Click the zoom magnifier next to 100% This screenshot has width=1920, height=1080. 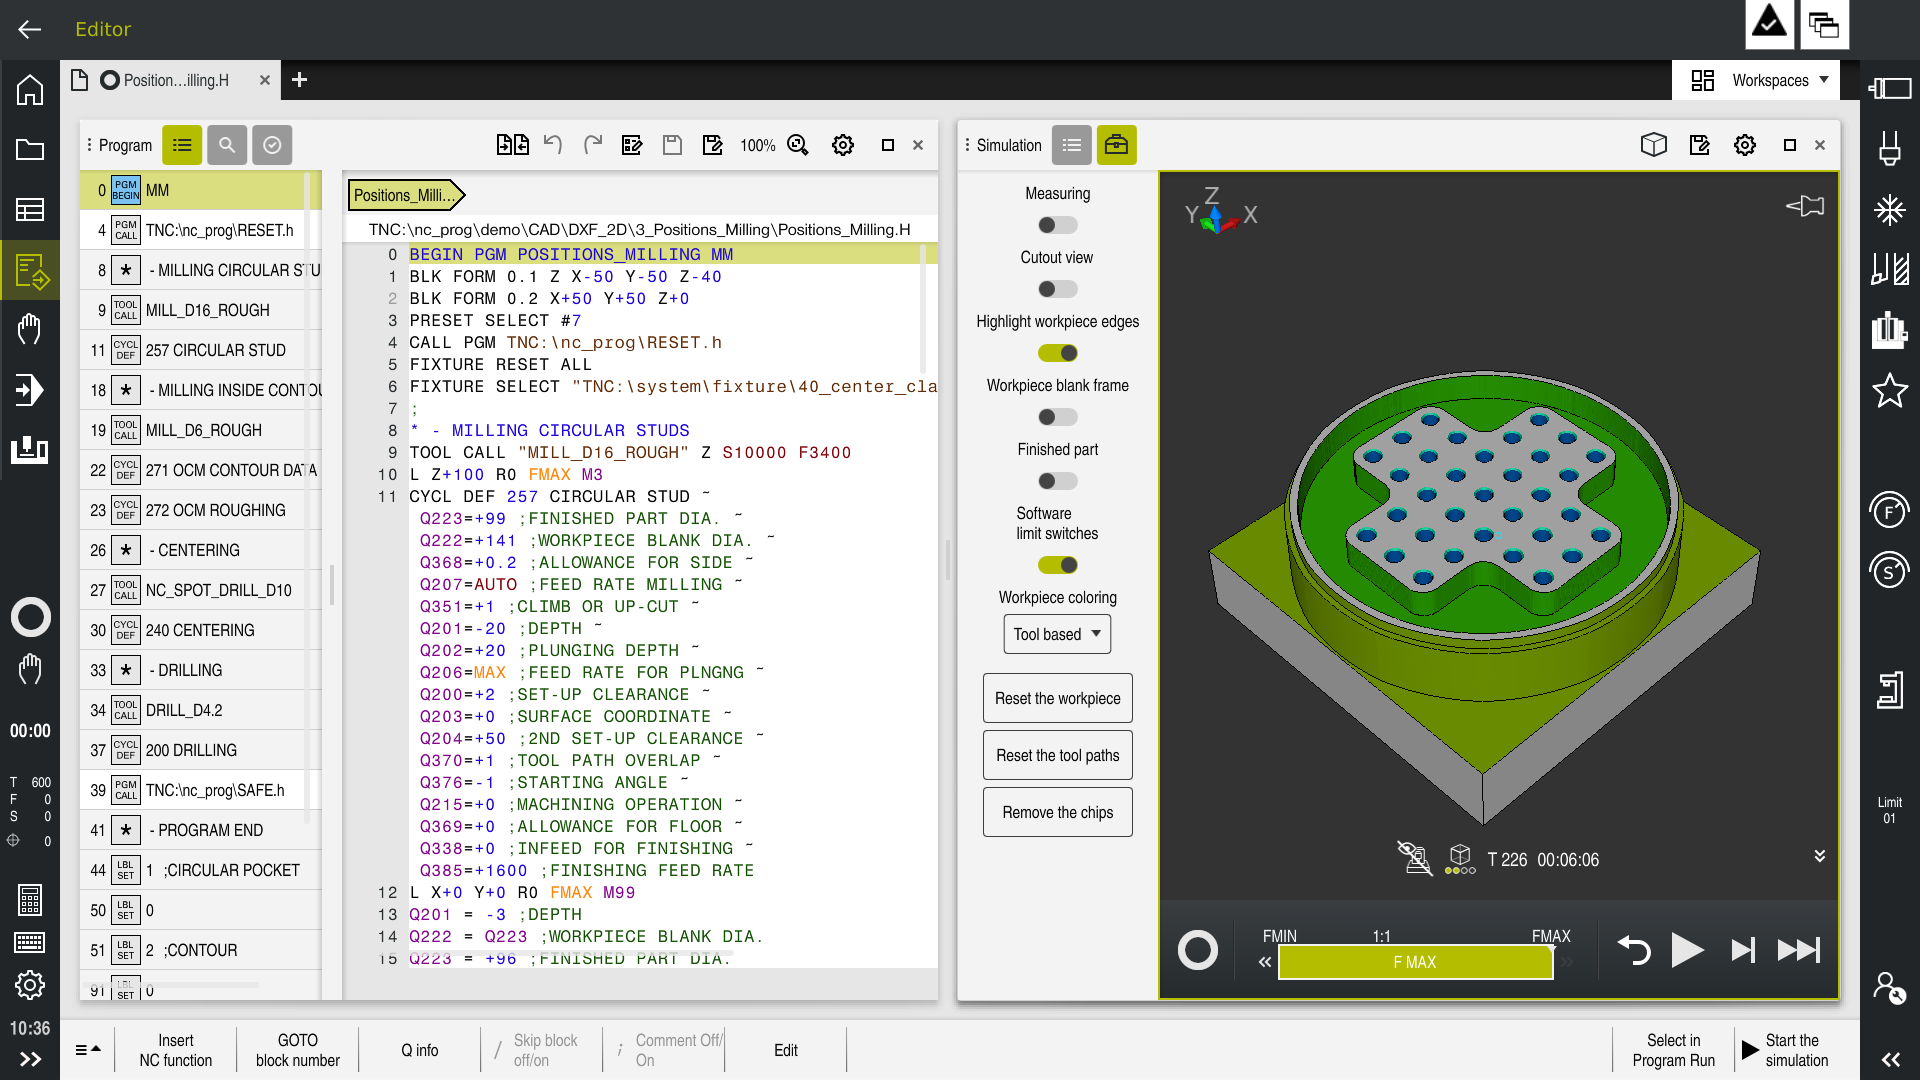tap(798, 145)
